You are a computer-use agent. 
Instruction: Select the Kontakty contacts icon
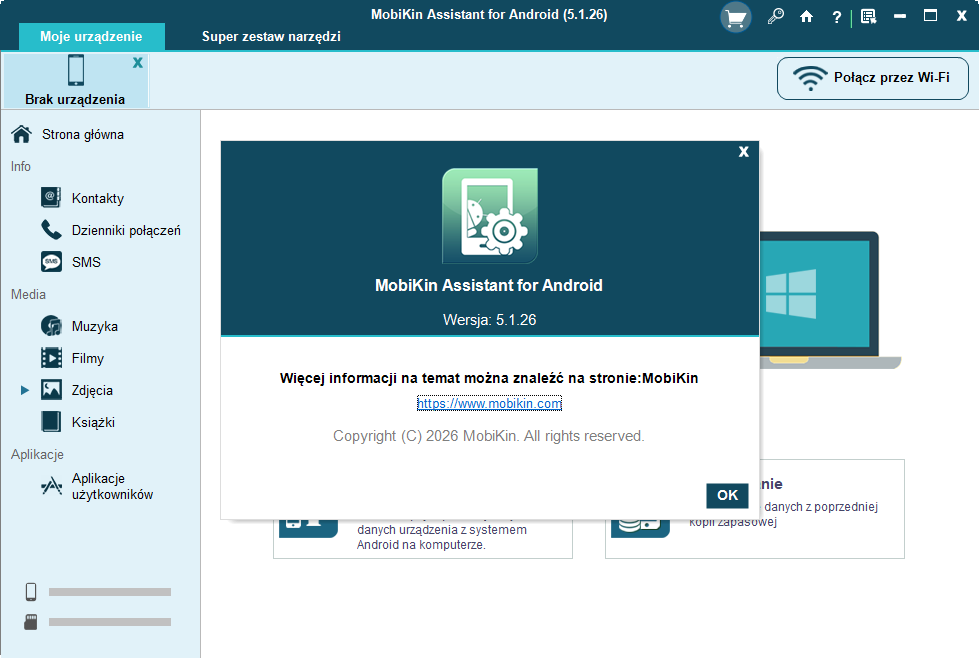pos(51,197)
